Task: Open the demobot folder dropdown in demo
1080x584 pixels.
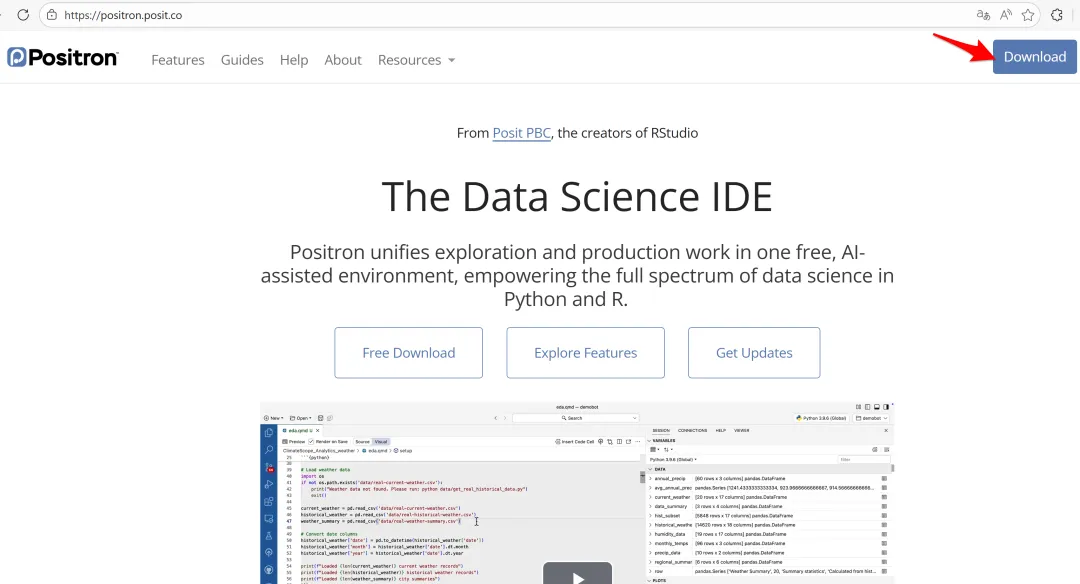Action: 871,418
